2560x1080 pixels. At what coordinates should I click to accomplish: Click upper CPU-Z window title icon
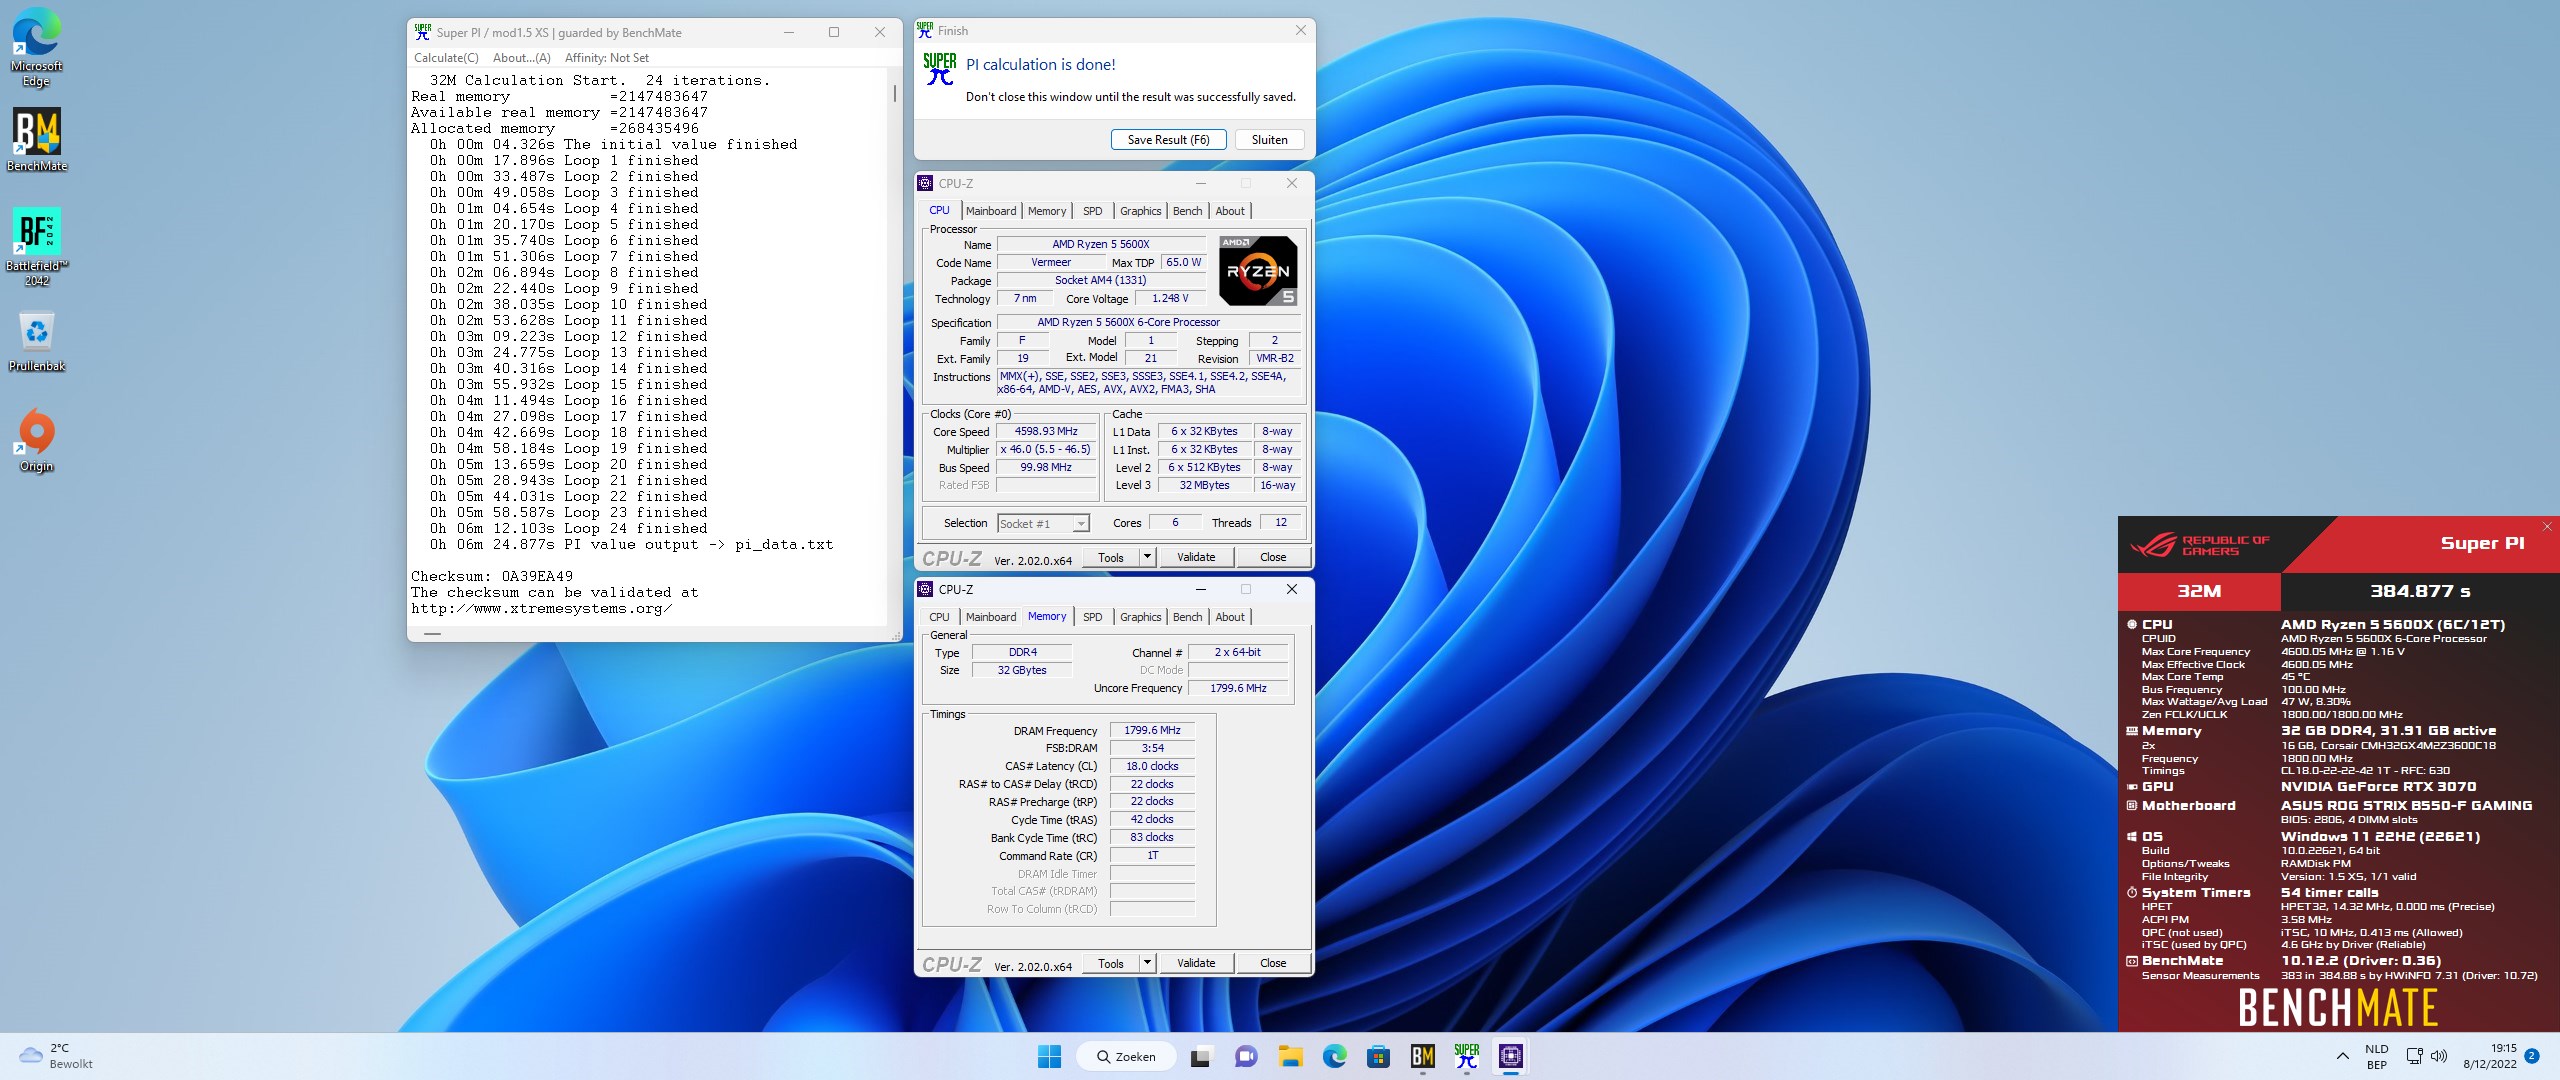point(926,183)
